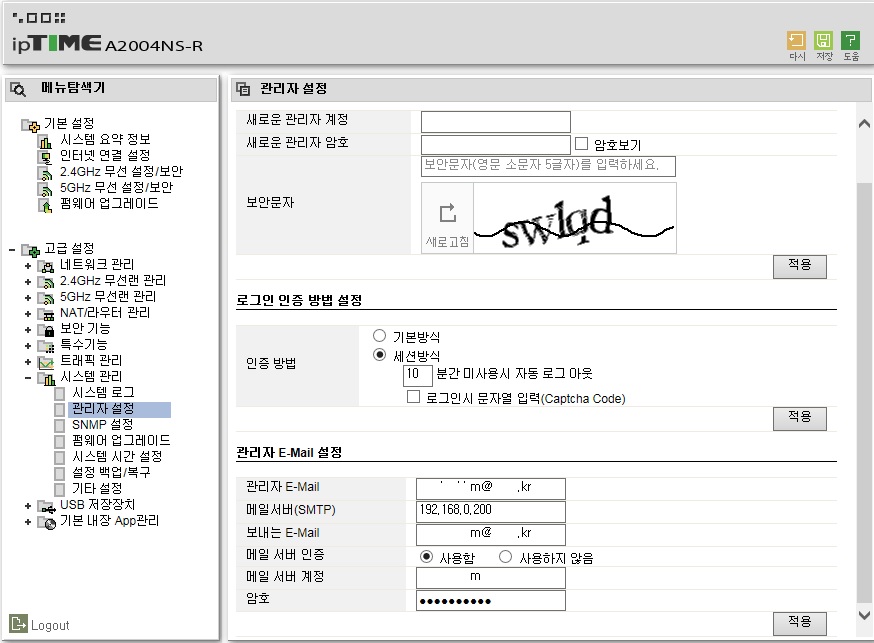Collapse the 시스템 관리 node
Image resolution: width=874 pixels, height=643 pixels.
(x=28, y=378)
